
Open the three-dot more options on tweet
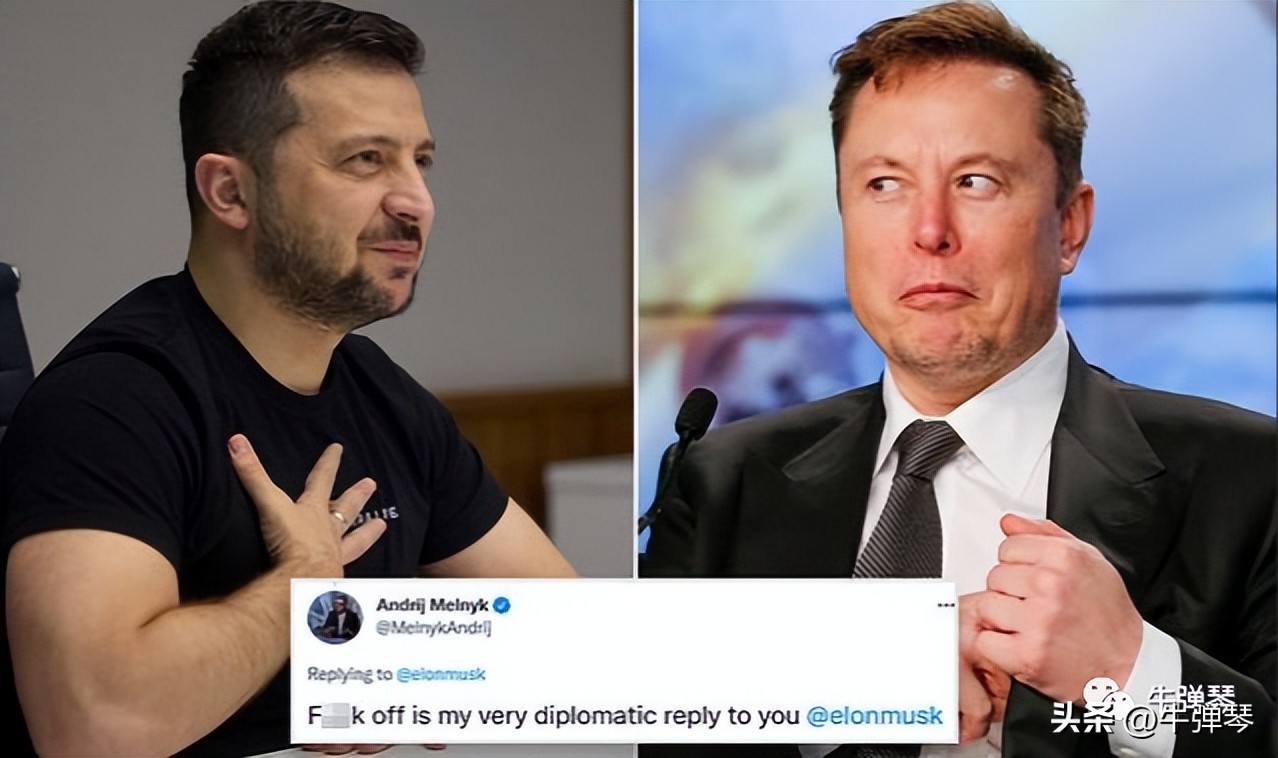(x=944, y=605)
